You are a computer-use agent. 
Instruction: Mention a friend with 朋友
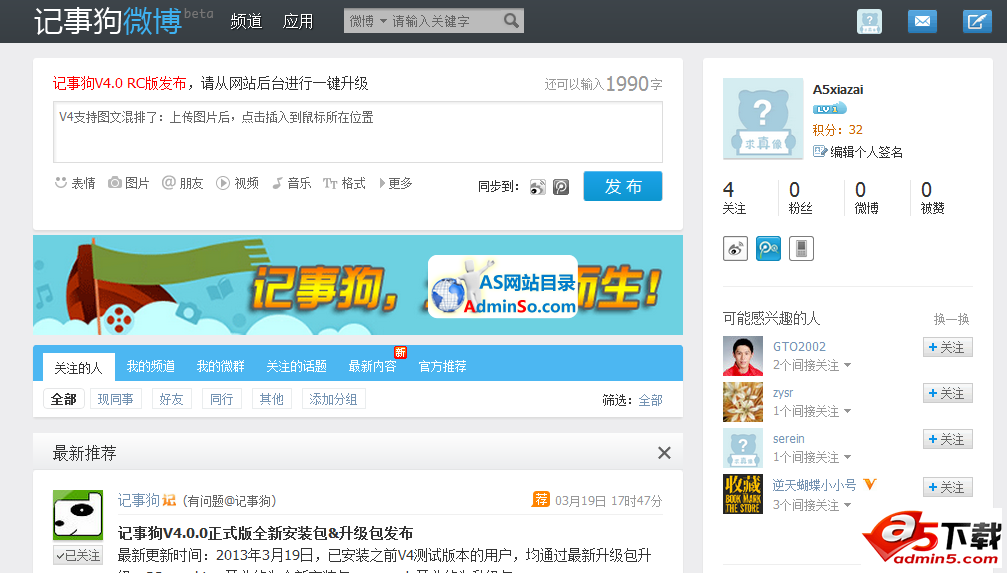coord(182,183)
